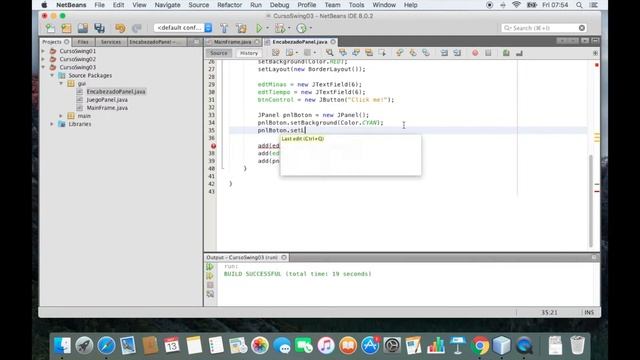
Task: Click the Stop icon in Output panel
Action: (210, 285)
